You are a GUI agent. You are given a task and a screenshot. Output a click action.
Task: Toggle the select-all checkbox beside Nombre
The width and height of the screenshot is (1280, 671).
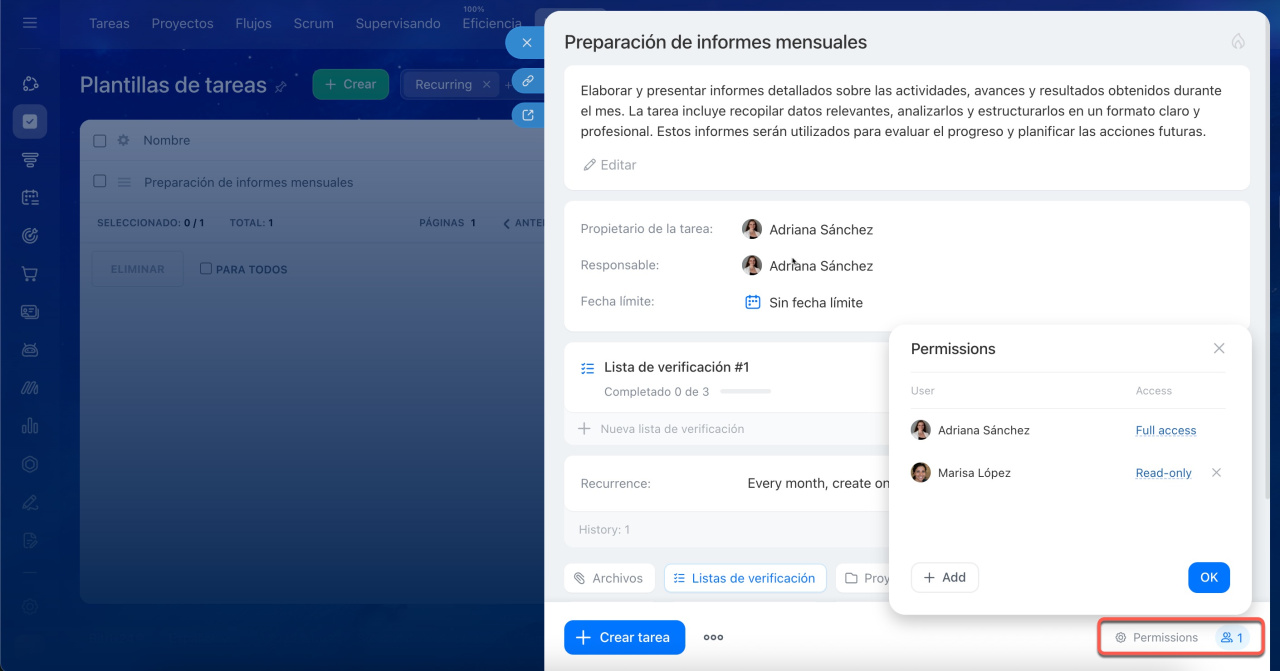[x=100, y=141]
